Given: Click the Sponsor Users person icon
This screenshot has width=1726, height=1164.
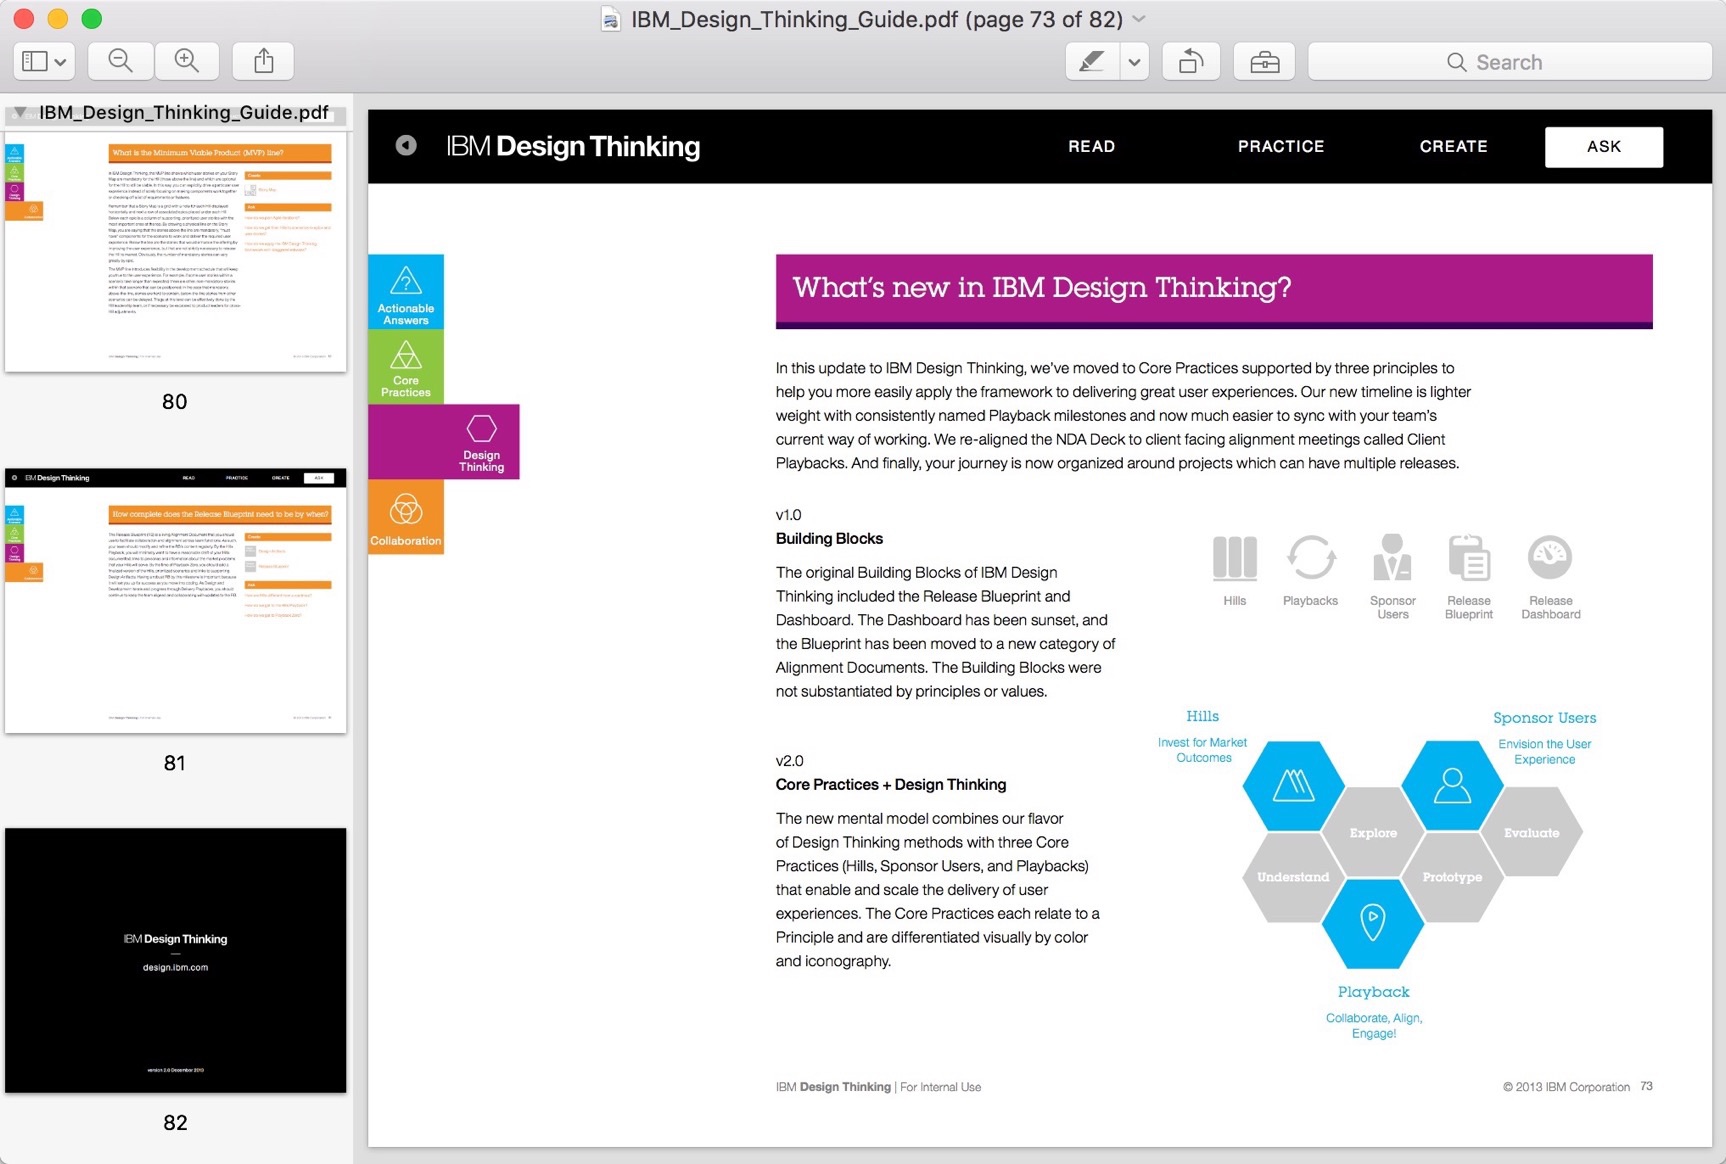Looking at the screenshot, I should click(x=1392, y=557).
